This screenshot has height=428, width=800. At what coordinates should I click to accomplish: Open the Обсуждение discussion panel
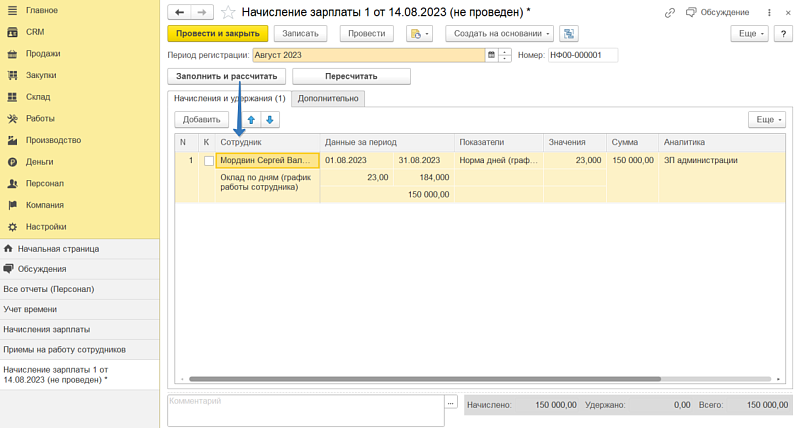718,12
